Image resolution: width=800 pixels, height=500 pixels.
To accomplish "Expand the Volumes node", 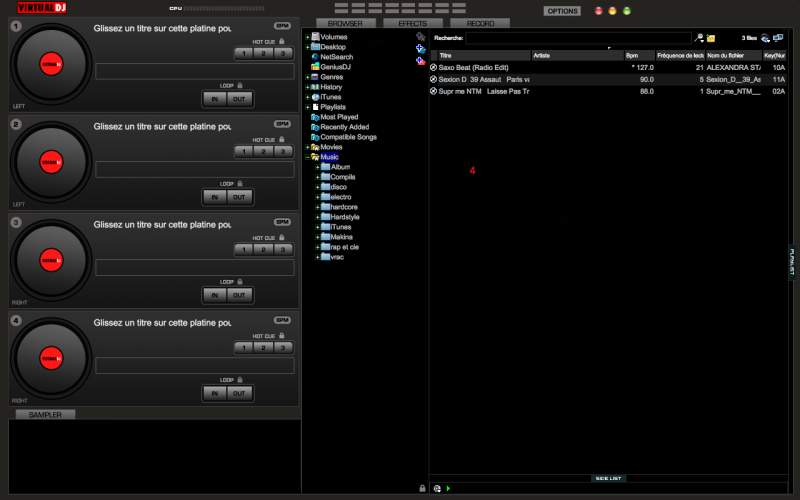I will [307, 37].
